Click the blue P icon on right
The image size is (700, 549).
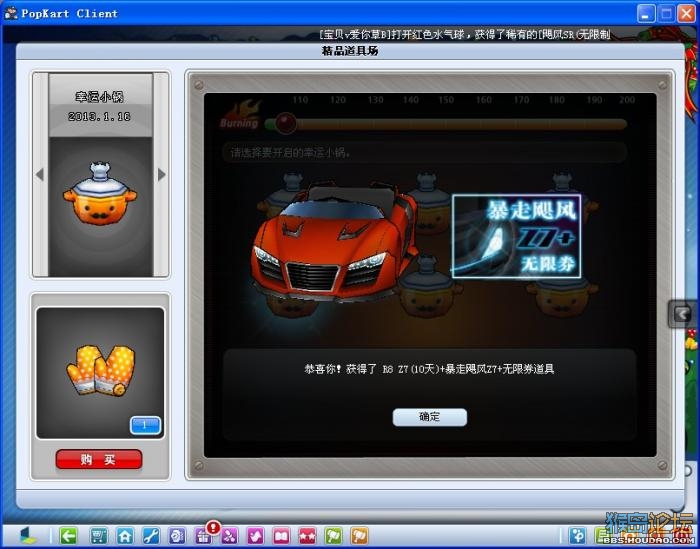pyautogui.click(x=577, y=535)
